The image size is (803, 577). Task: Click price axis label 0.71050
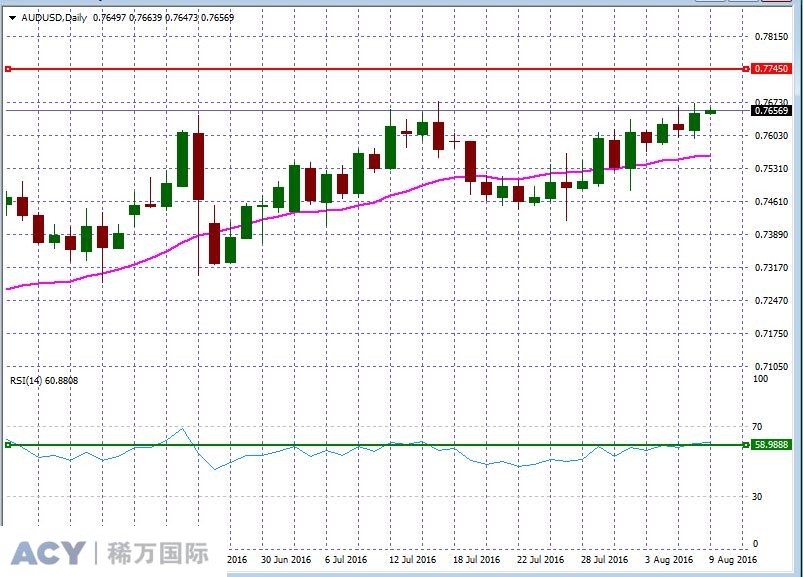(x=771, y=367)
